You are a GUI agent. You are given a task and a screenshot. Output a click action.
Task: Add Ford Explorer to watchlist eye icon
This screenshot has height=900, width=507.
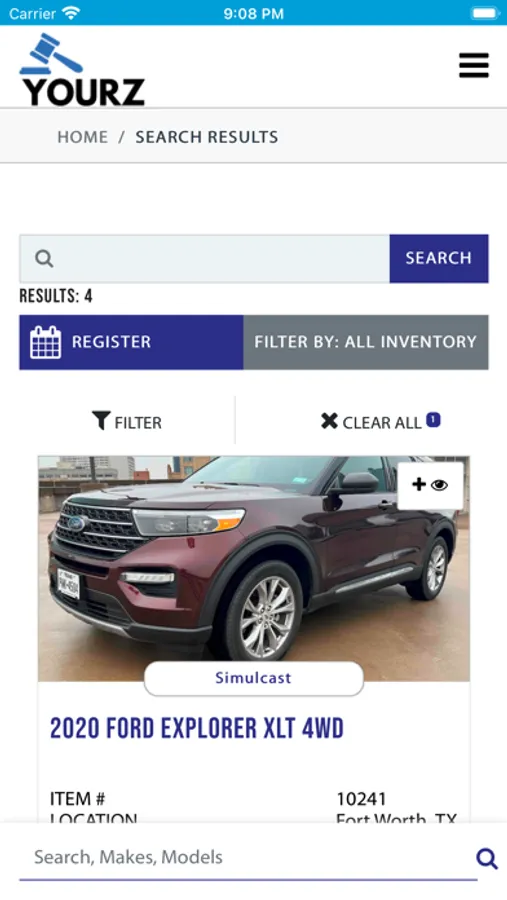[x=430, y=485]
